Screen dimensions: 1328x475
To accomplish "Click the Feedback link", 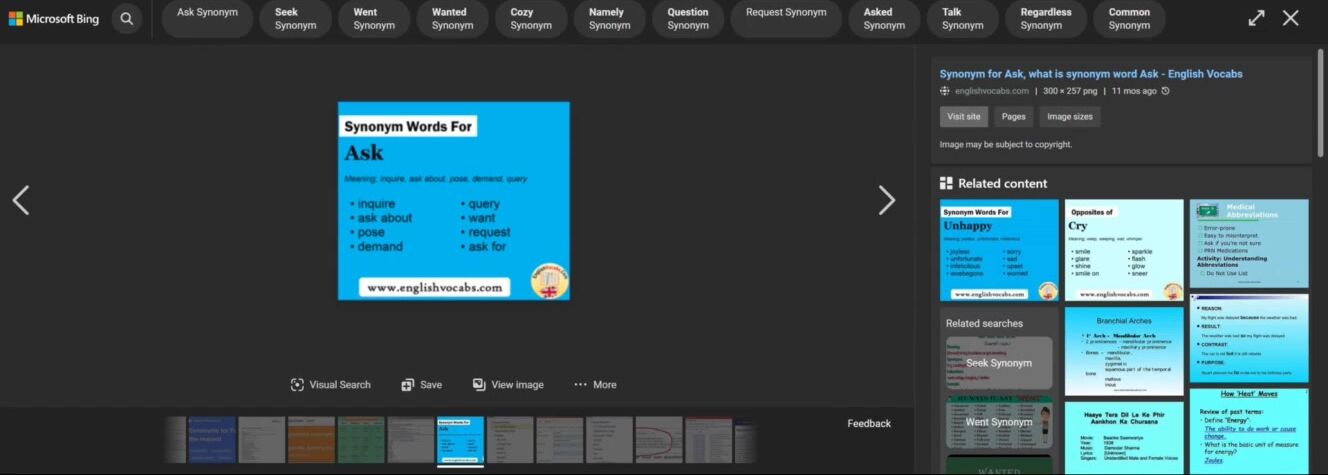I will click(x=869, y=424).
